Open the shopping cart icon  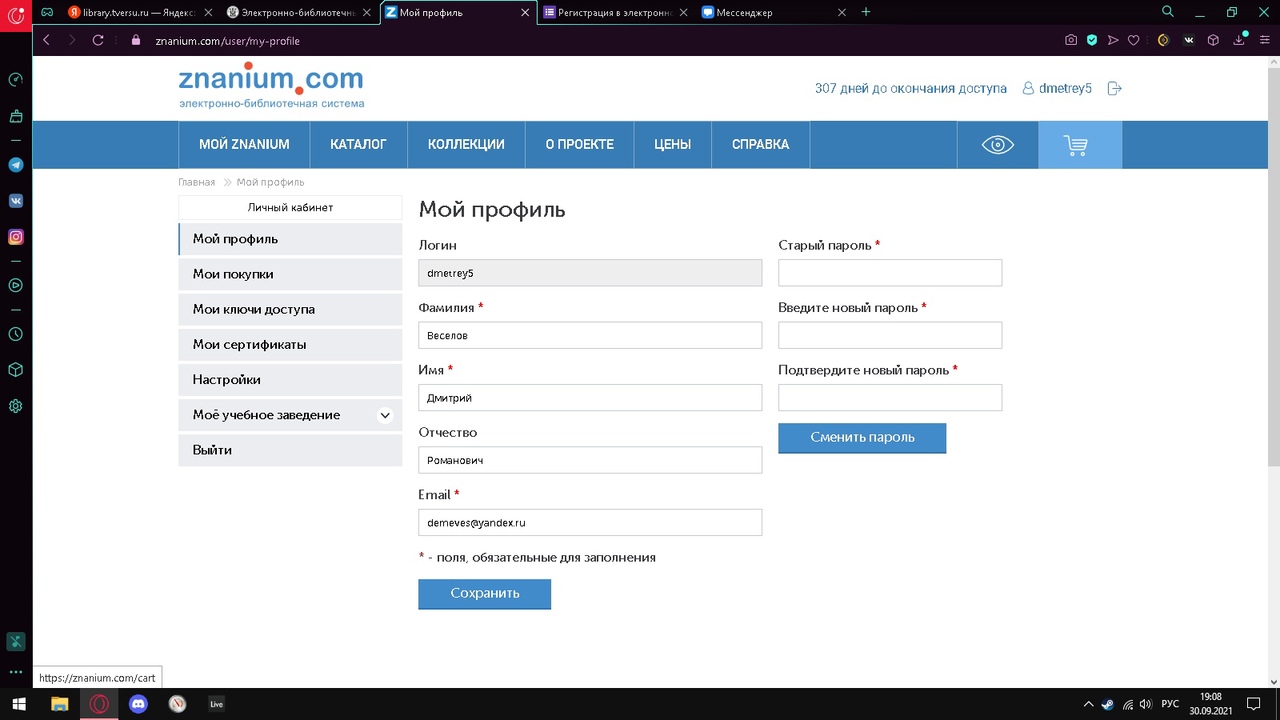[x=1076, y=145]
